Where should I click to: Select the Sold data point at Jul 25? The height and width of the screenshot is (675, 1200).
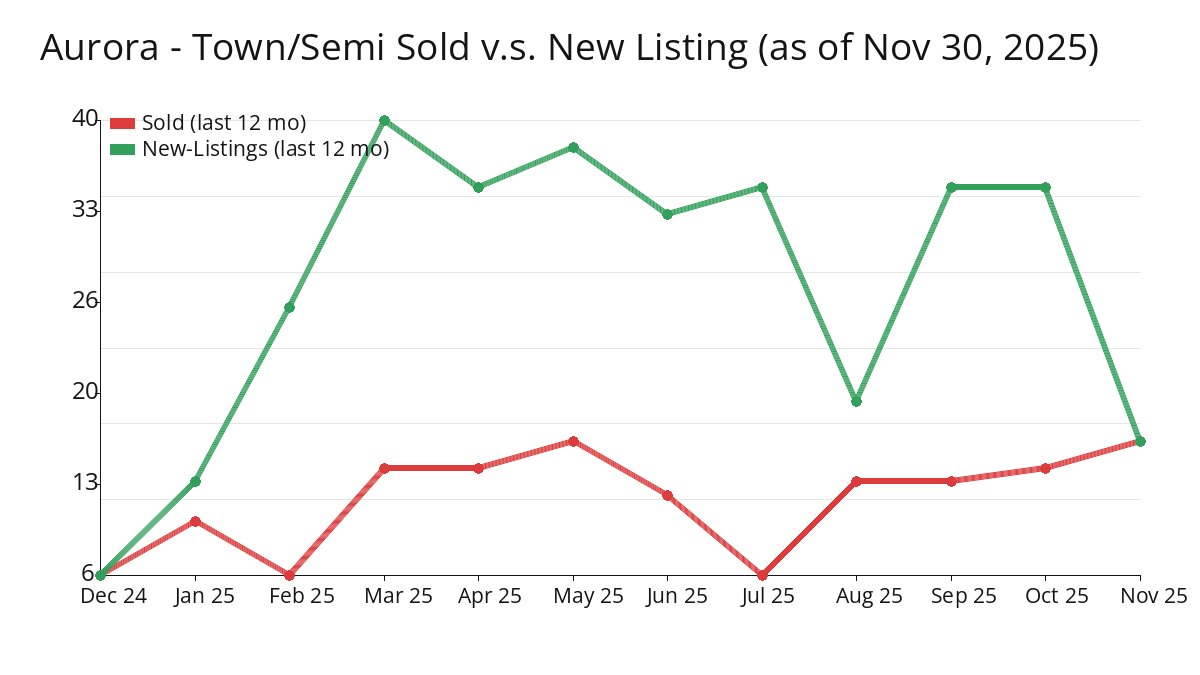762,575
